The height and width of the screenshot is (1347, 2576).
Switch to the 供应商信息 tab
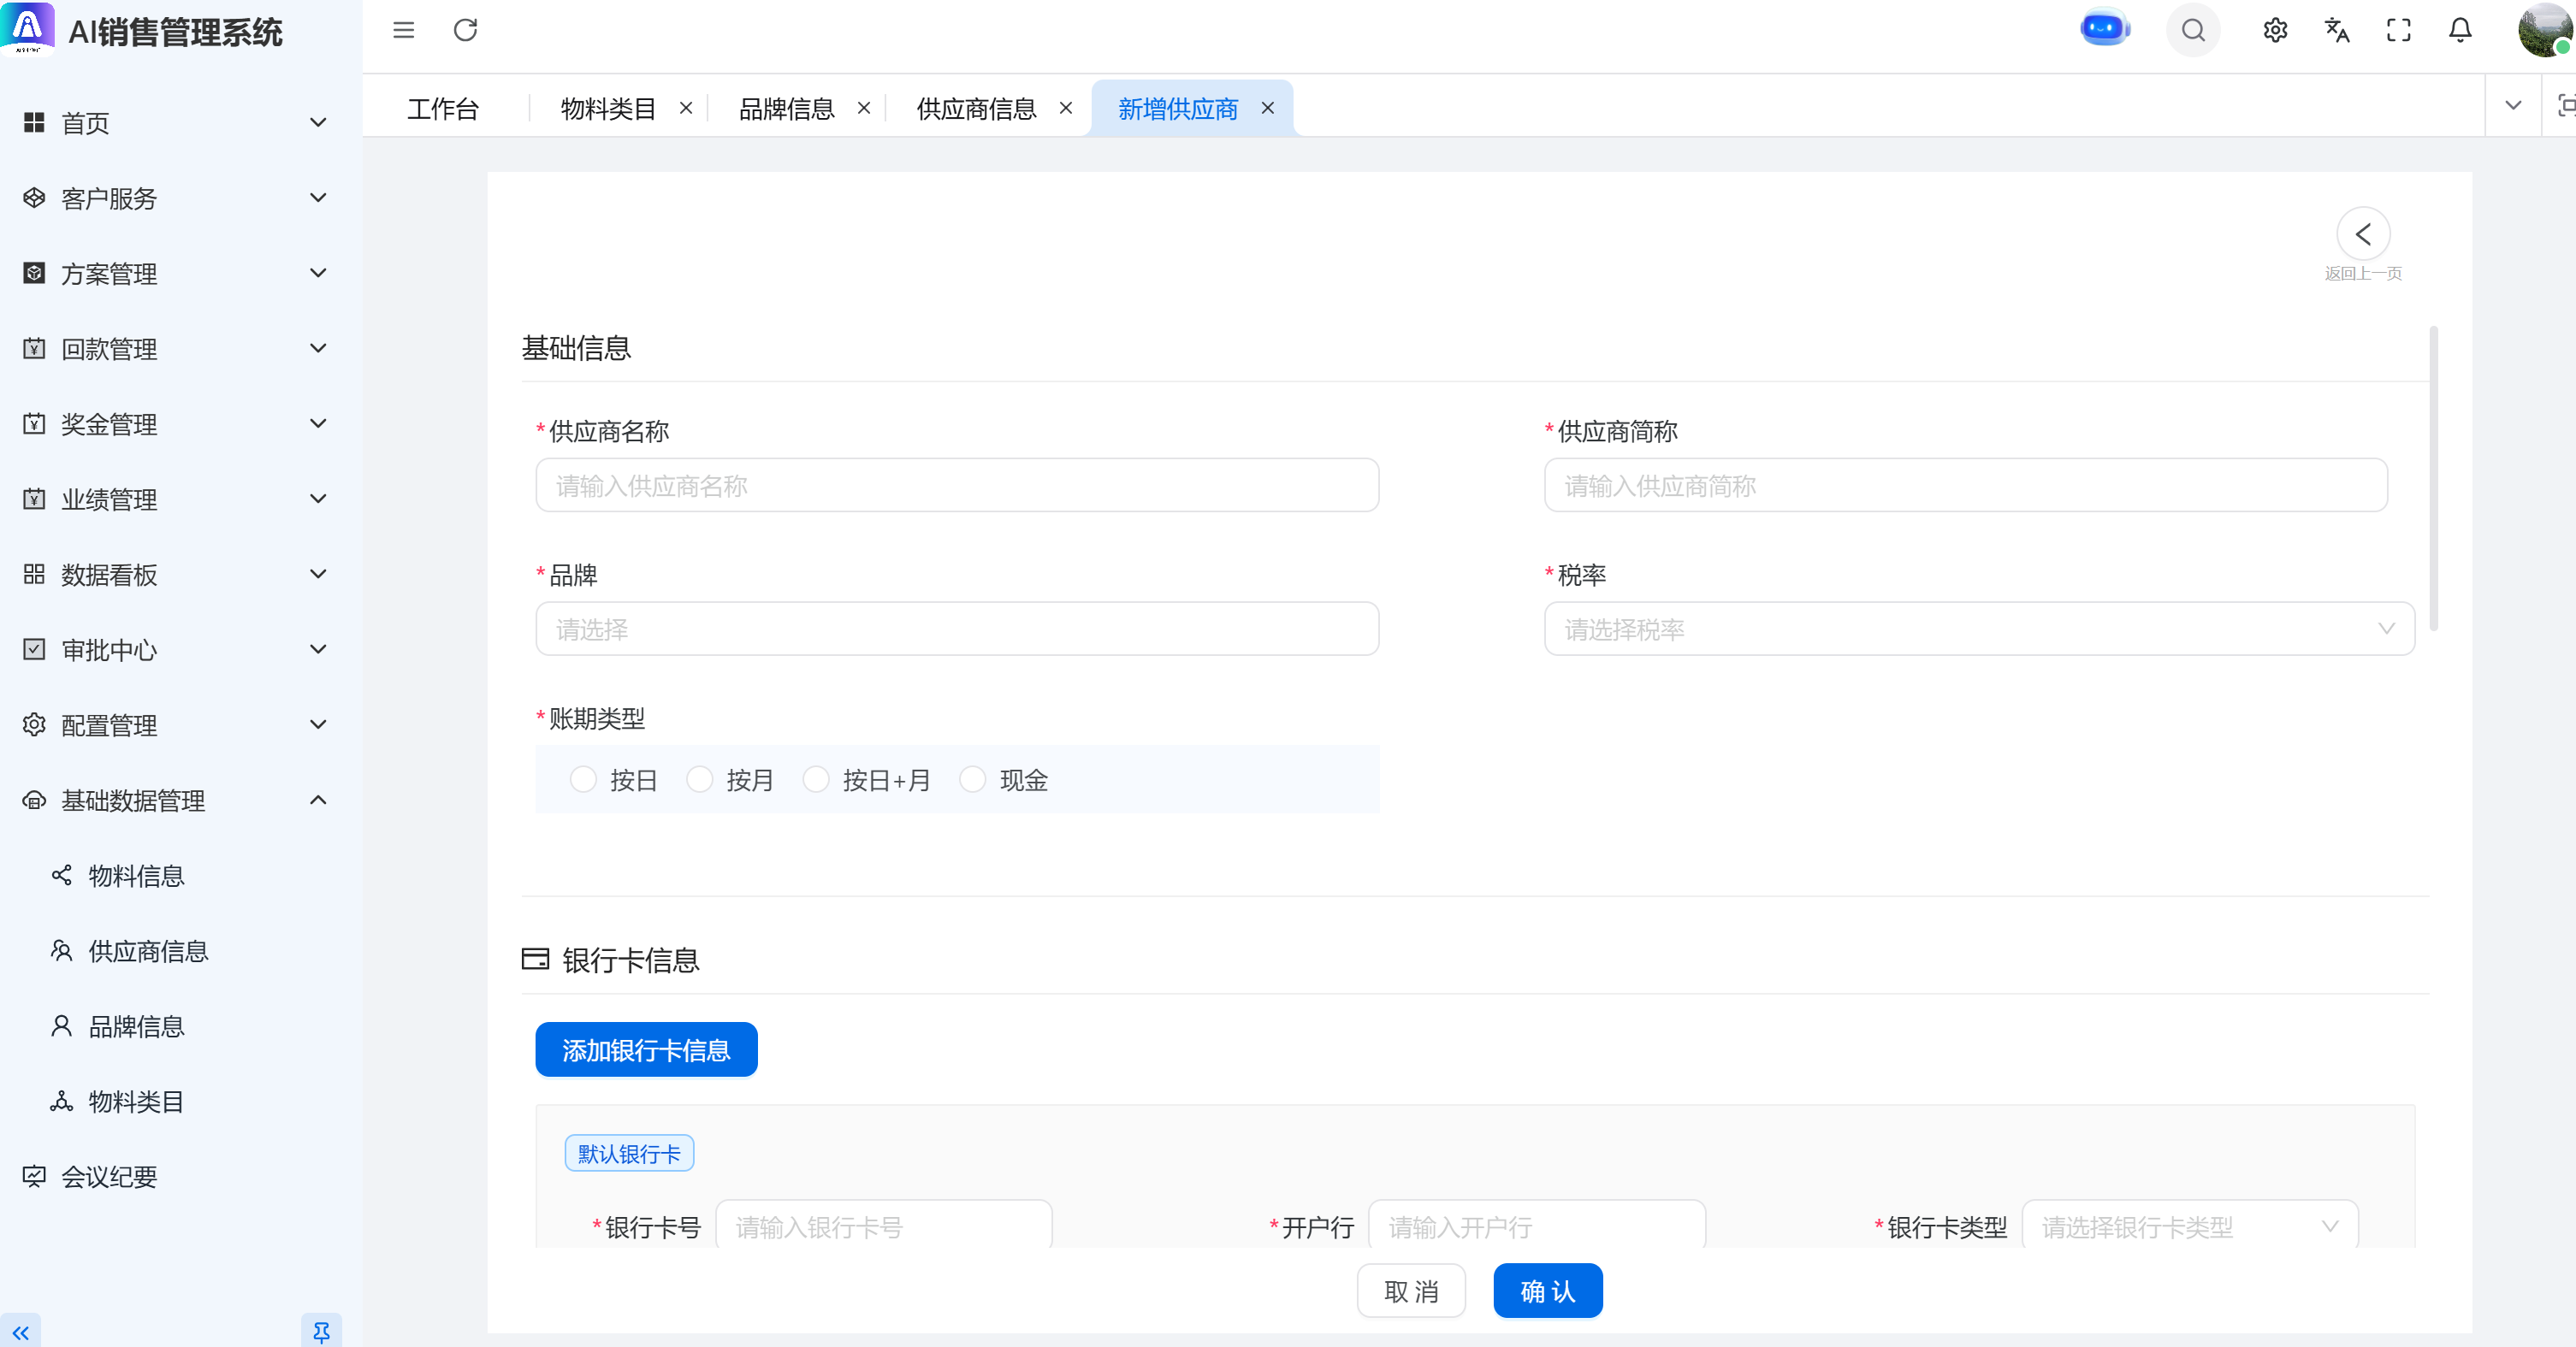(x=976, y=108)
